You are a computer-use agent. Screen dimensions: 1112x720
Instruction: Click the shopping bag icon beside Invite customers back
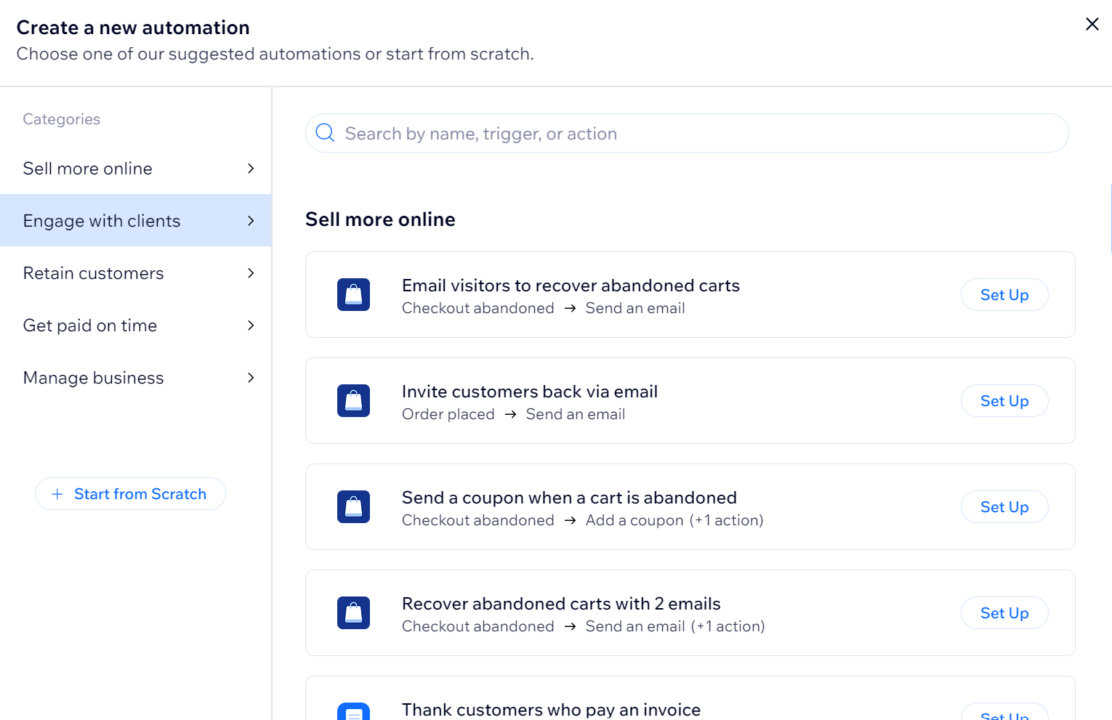(x=353, y=401)
